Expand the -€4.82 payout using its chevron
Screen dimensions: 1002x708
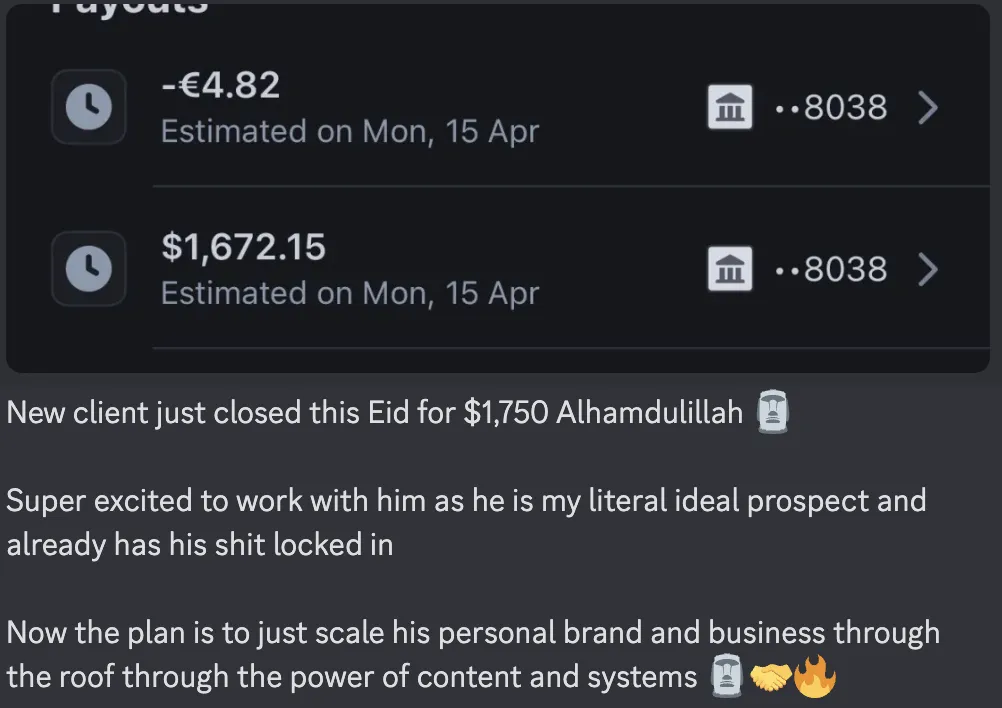click(x=928, y=107)
